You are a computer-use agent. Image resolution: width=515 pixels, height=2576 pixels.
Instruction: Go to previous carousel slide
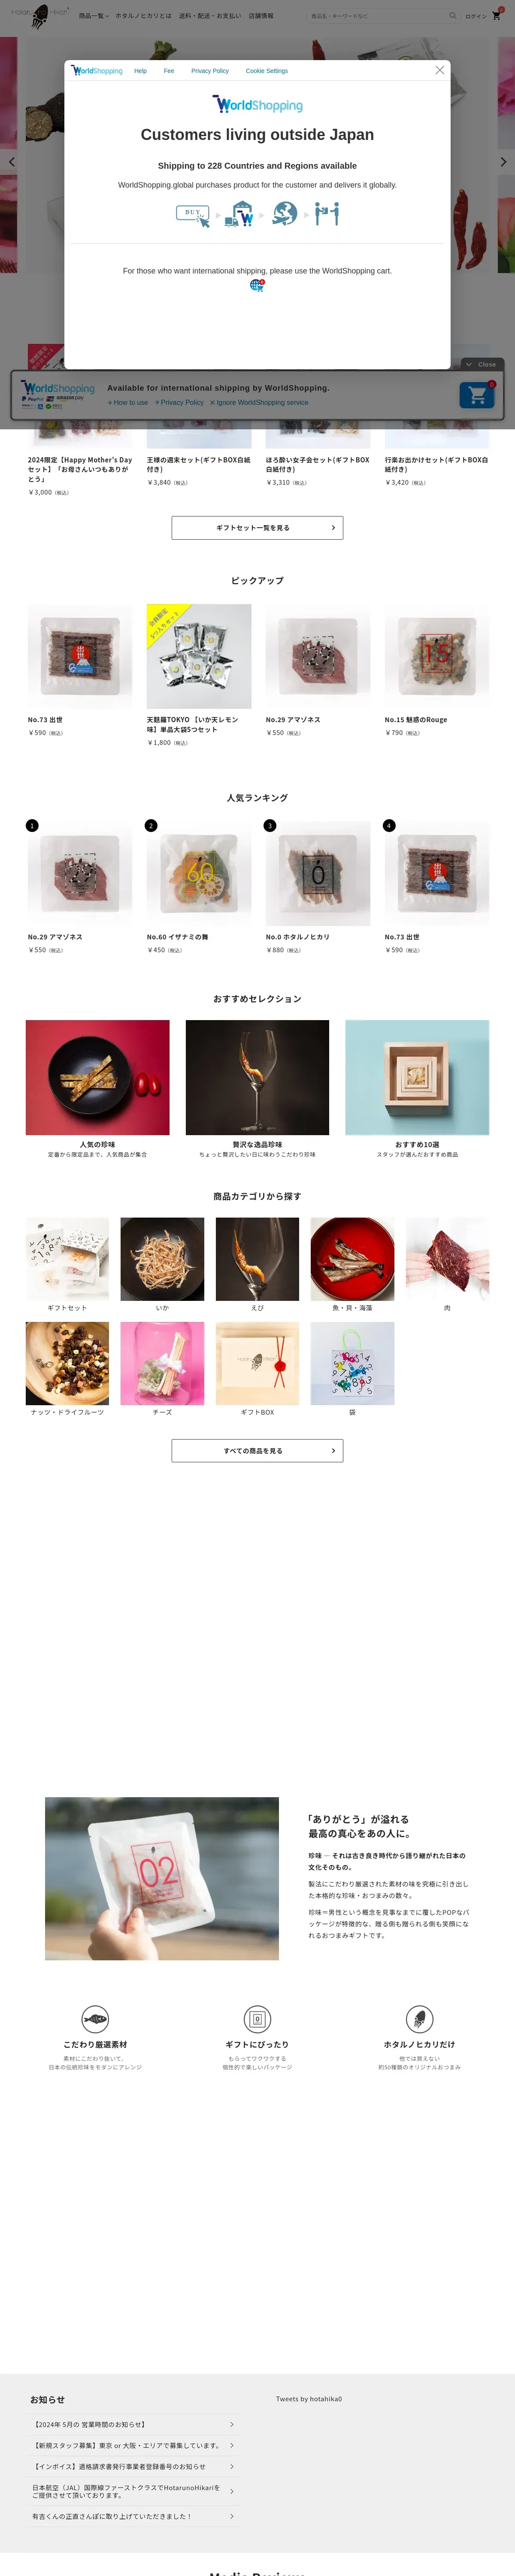pos(11,161)
